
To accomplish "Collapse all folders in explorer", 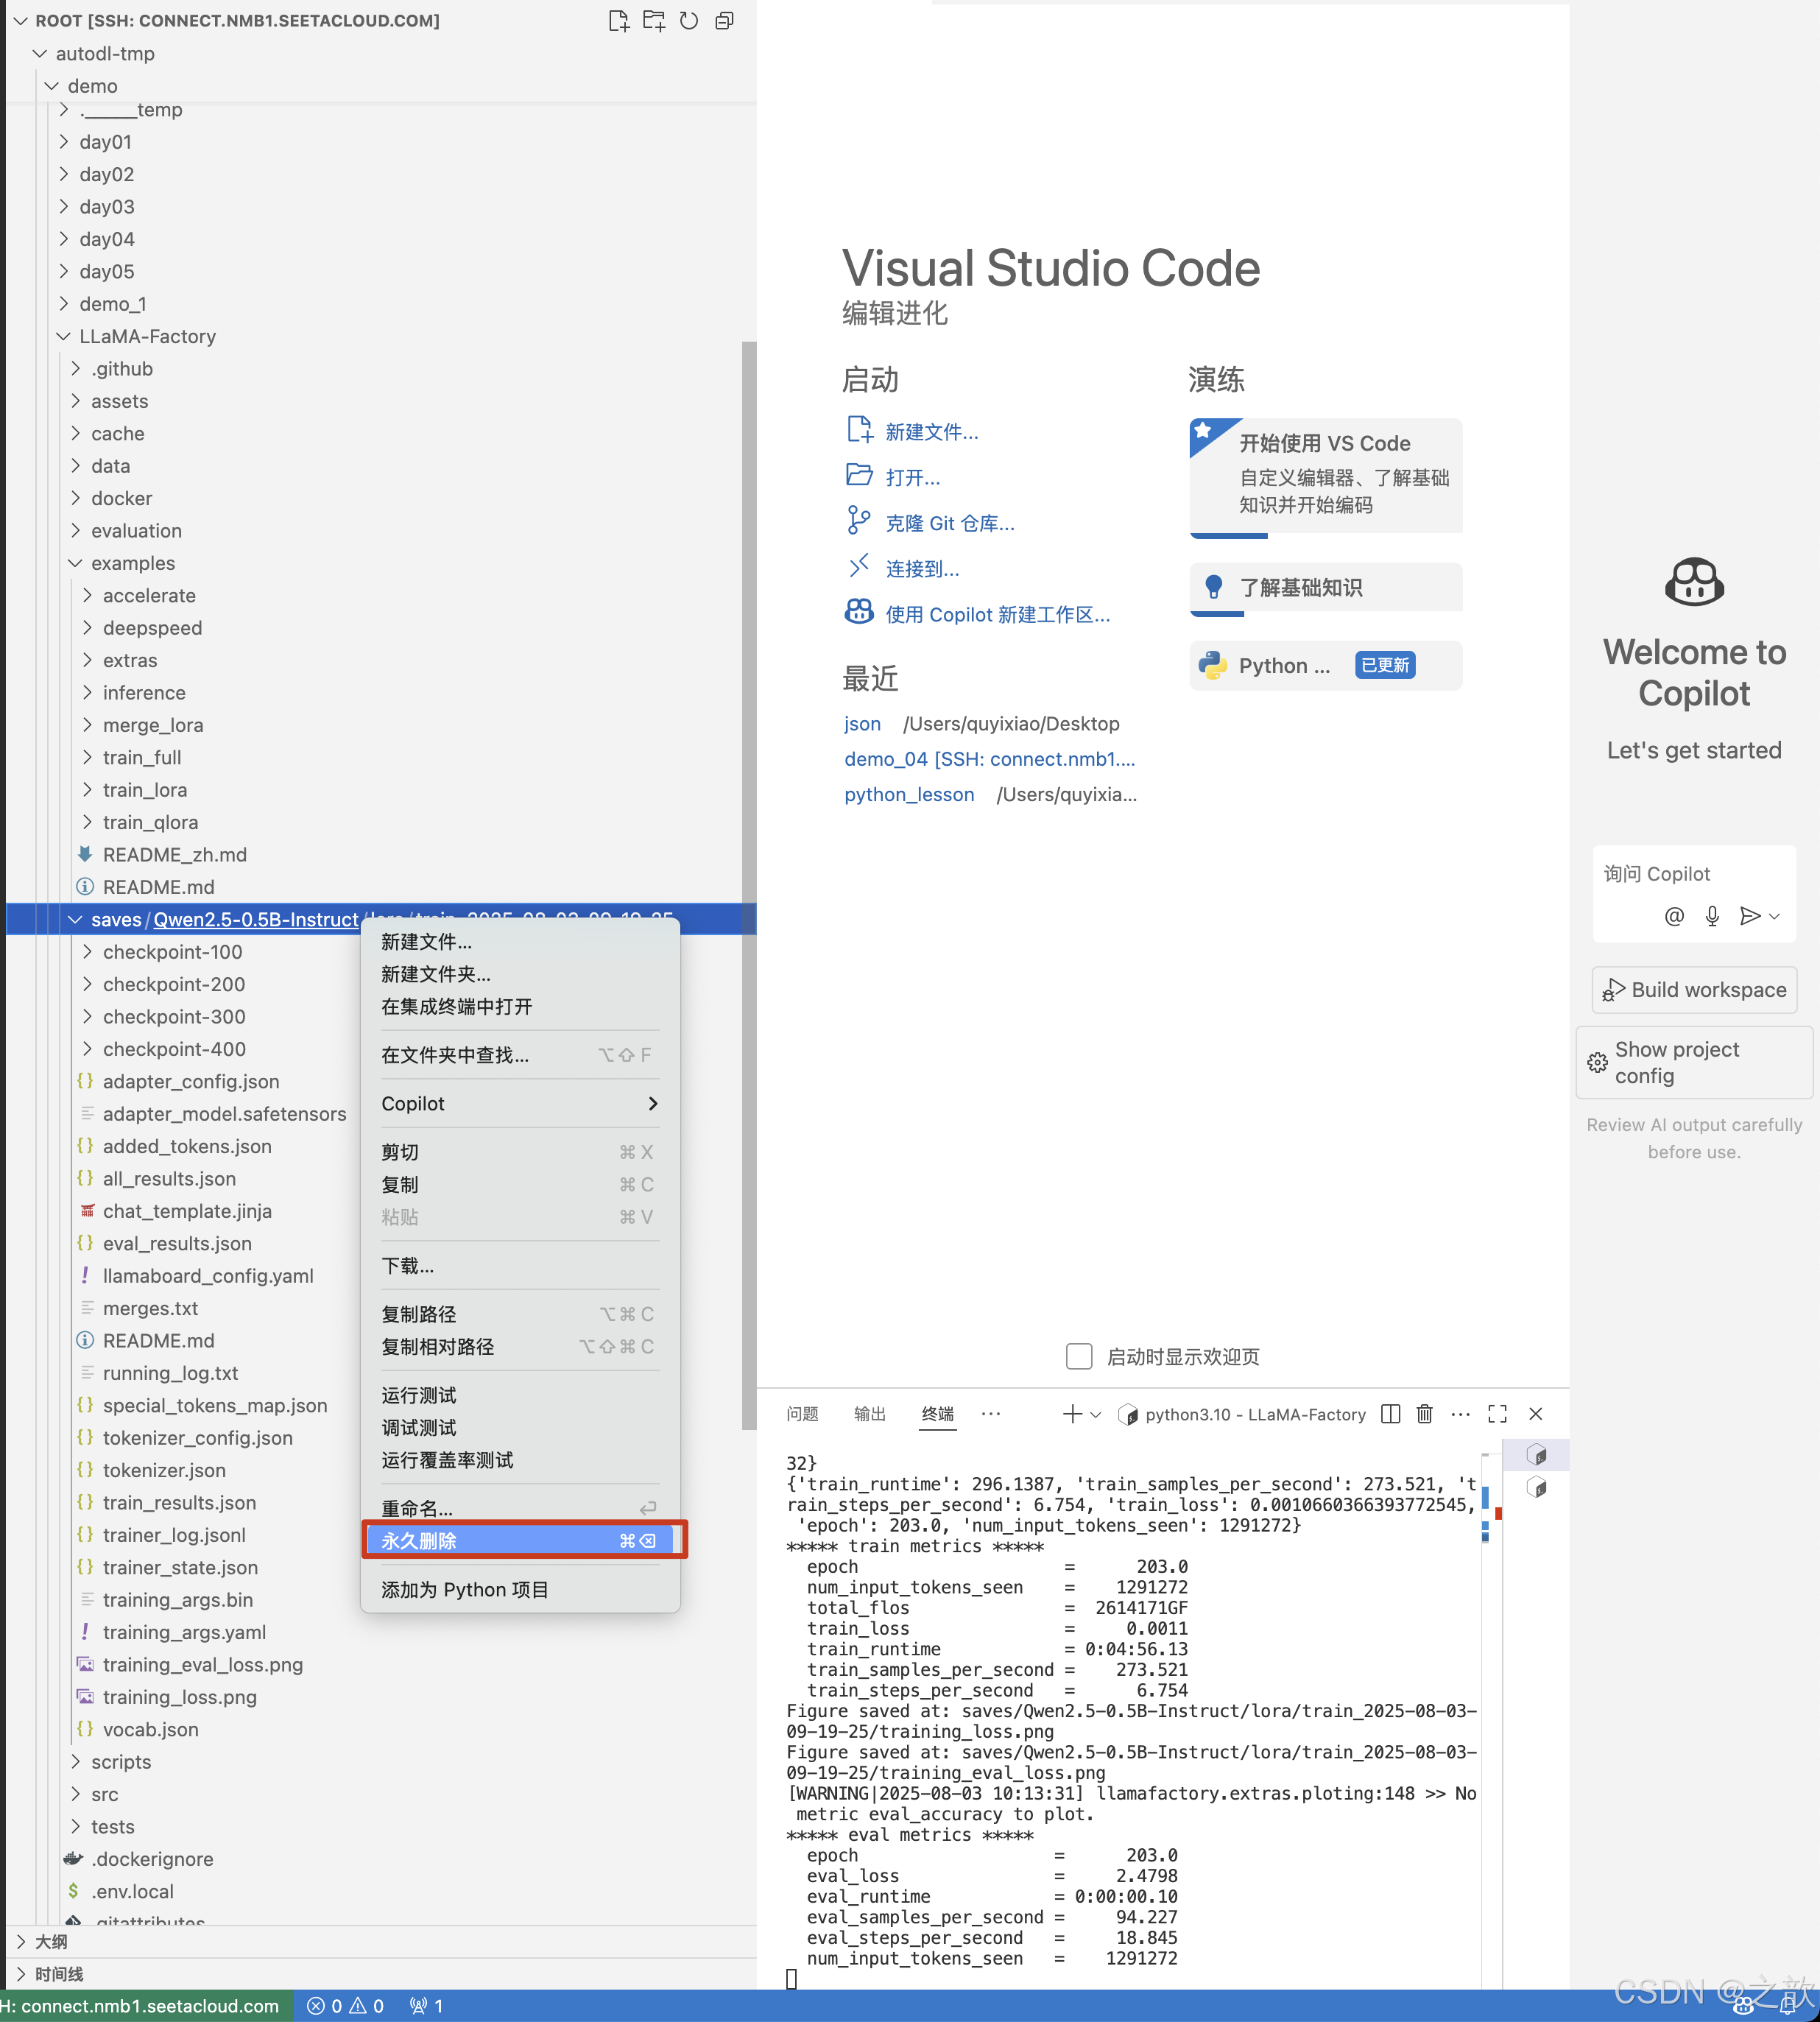I will (x=724, y=21).
